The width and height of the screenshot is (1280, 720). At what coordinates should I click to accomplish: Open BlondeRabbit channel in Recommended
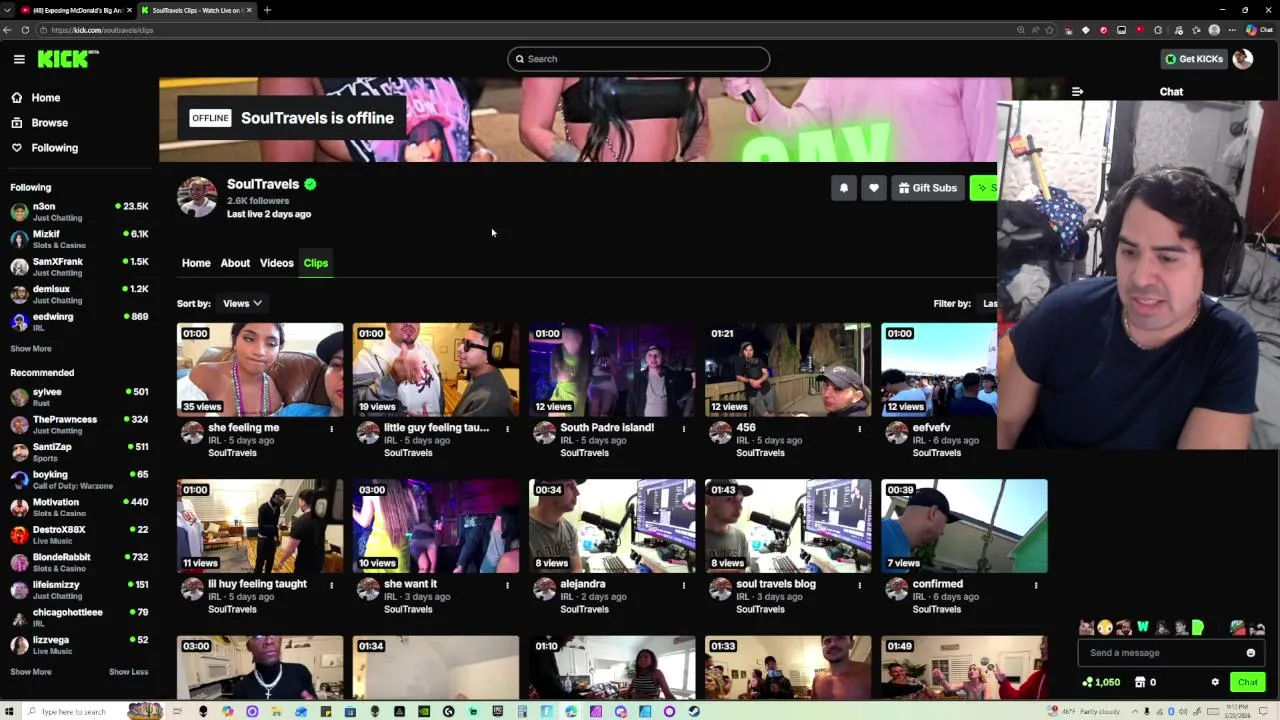point(79,562)
